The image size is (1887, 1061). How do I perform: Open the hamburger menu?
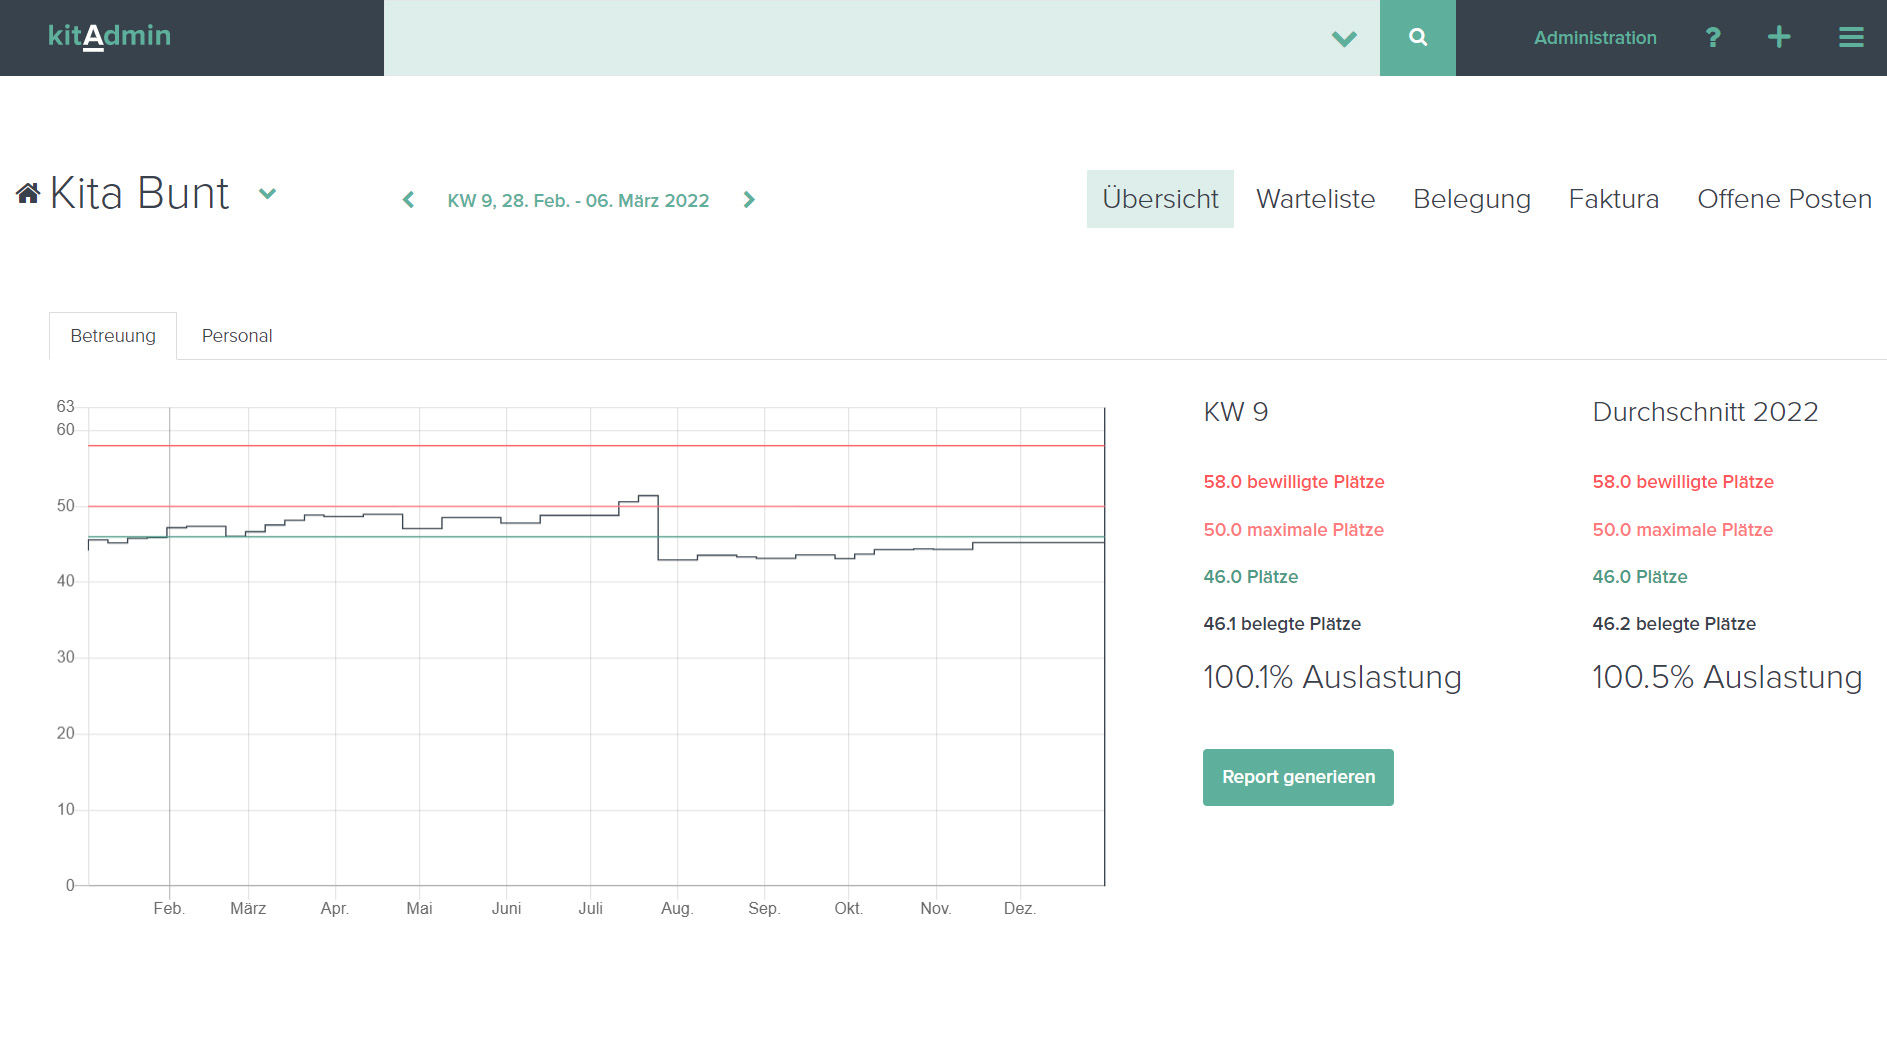[x=1851, y=38]
